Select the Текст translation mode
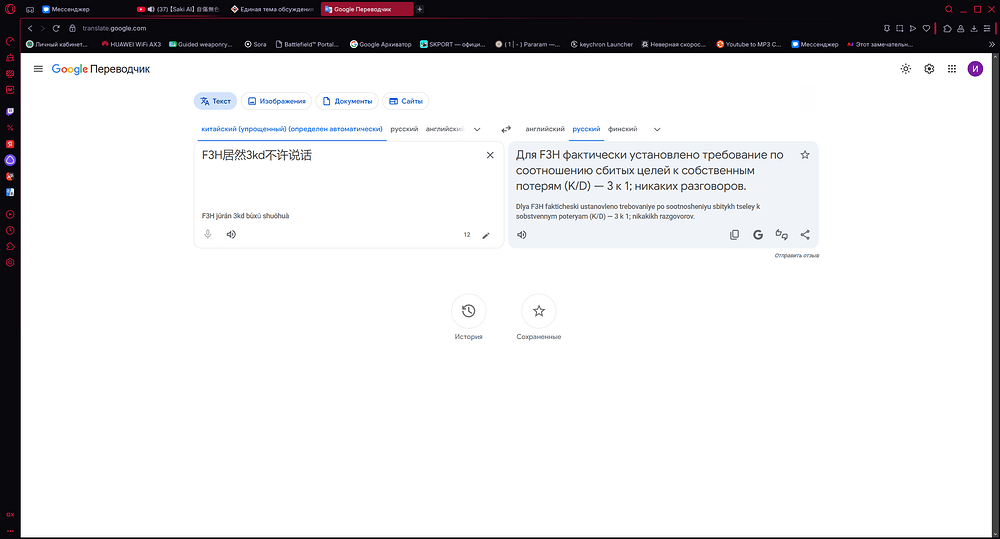 pyautogui.click(x=216, y=101)
